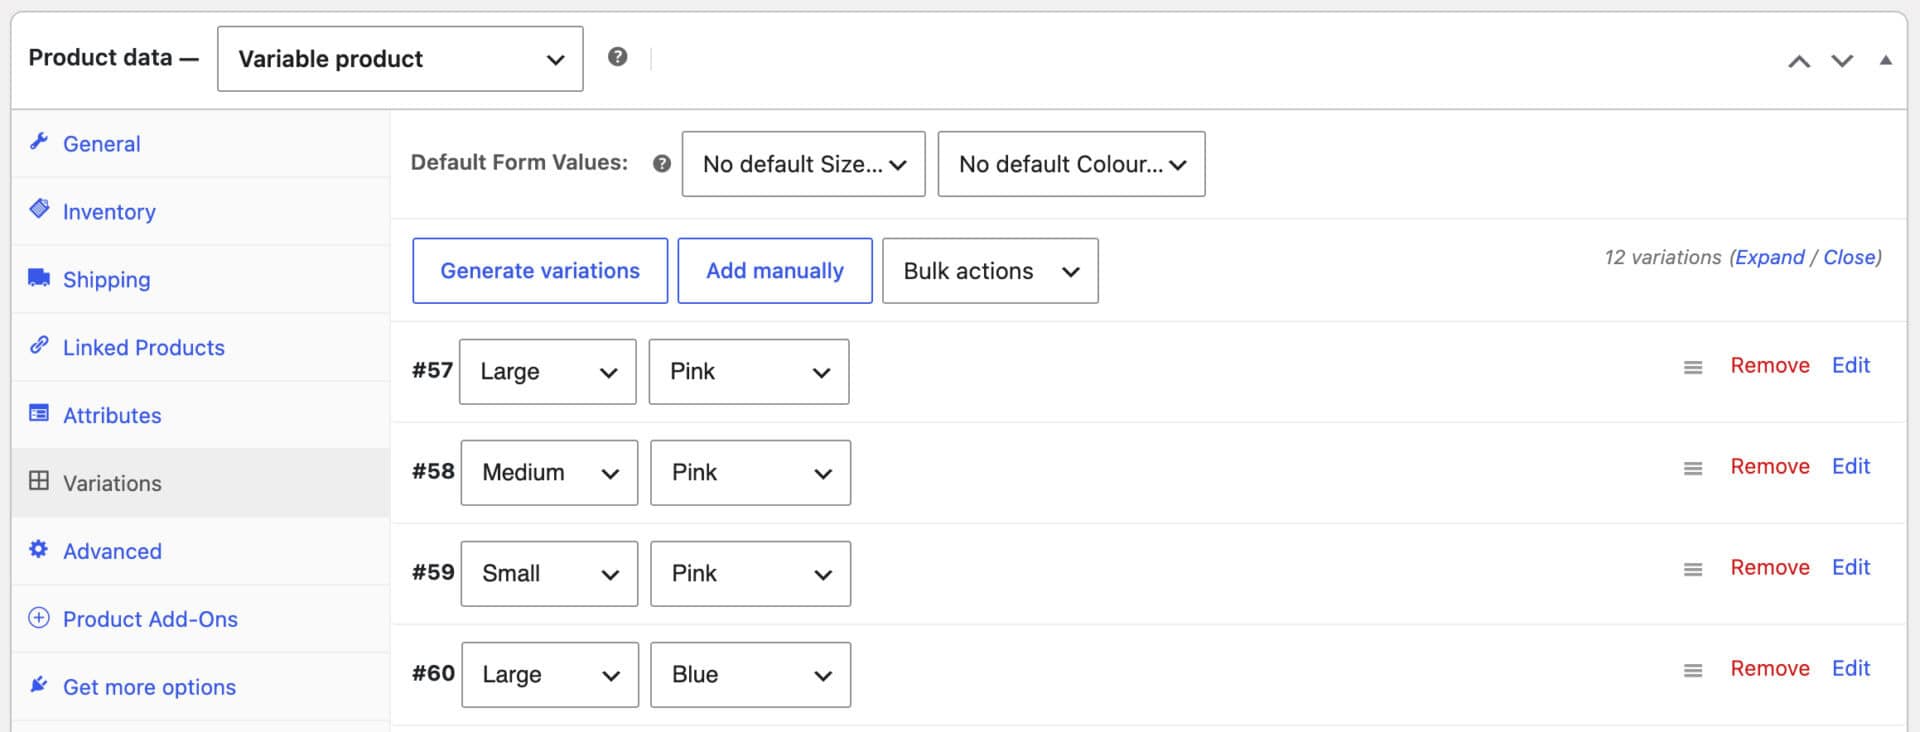Screen dimensions: 1920x732
Task: Move Product data panel down
Action: (1842, 62)
